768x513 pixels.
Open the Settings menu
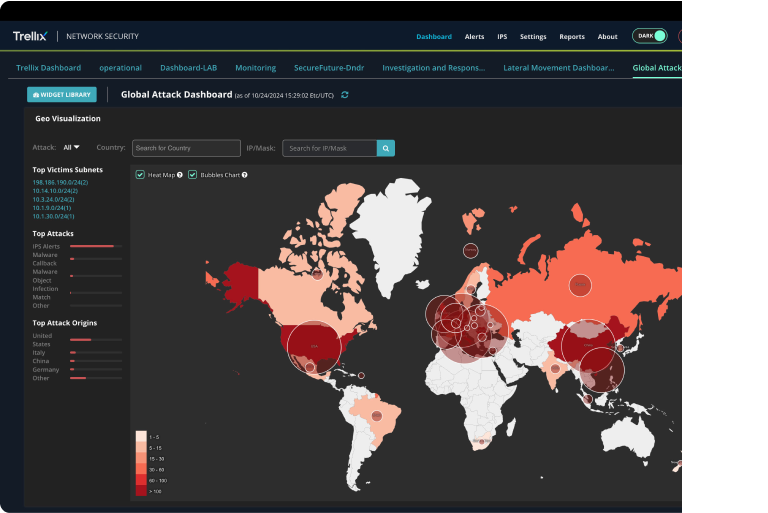pyautogui.click(x=533, y=37)
